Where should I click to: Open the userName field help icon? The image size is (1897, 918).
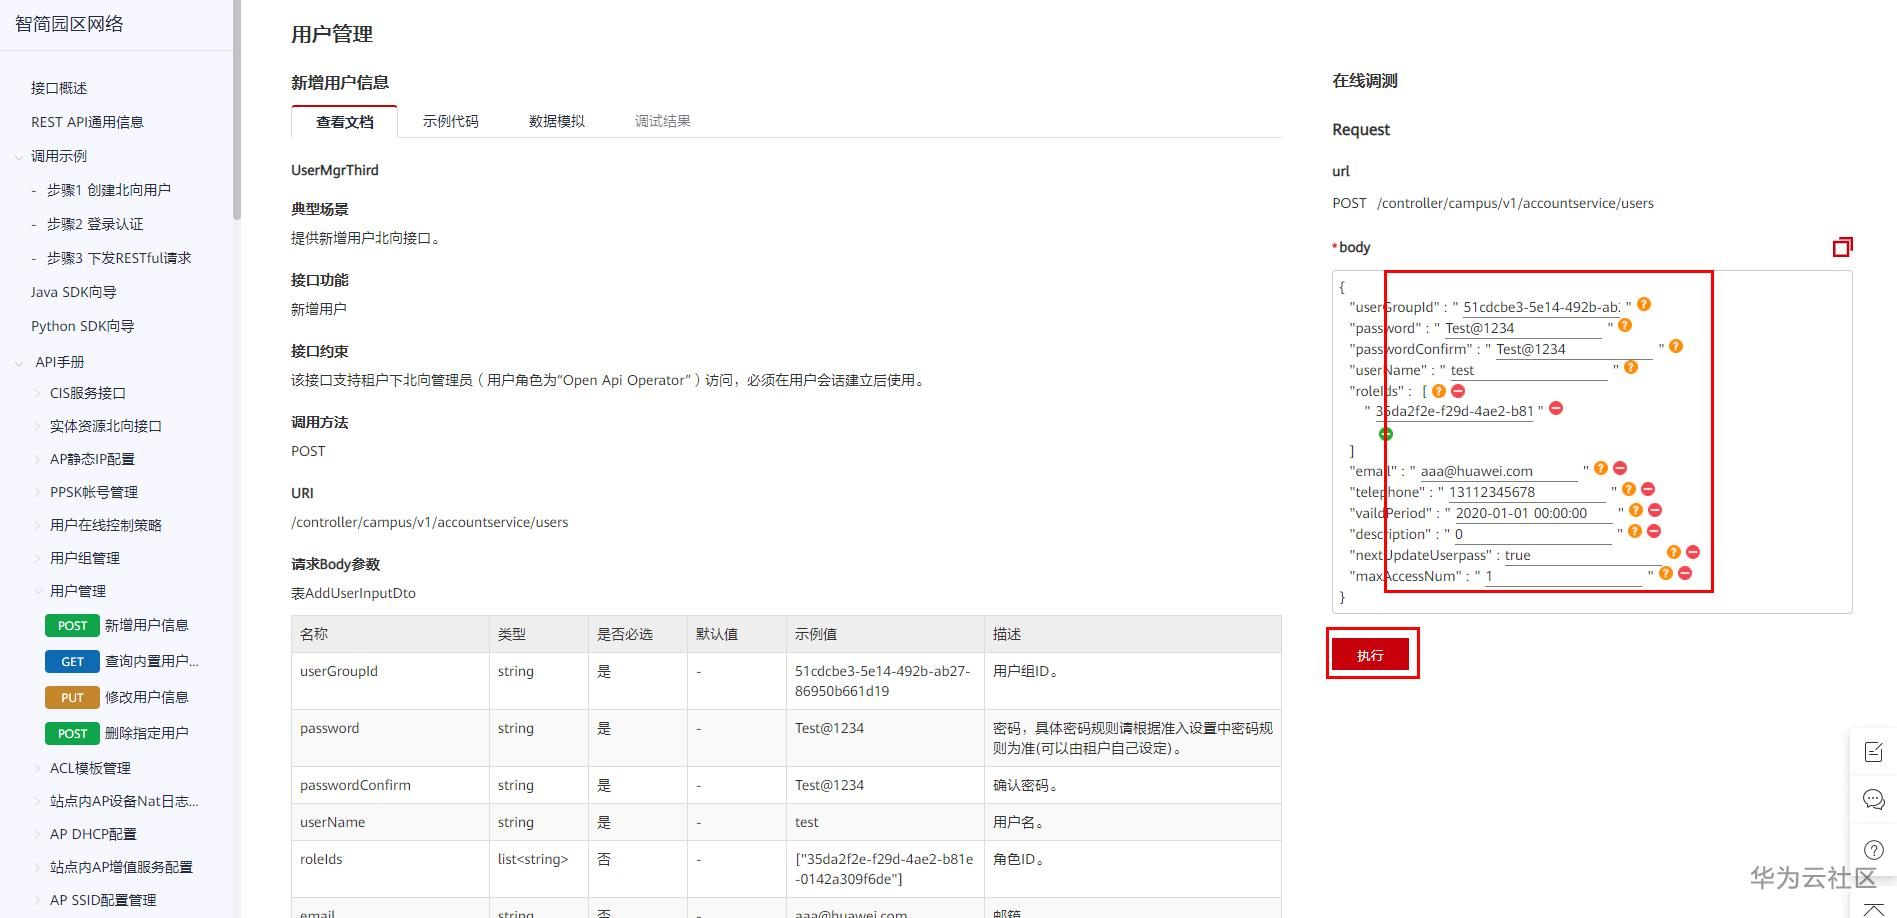(x=1631, y=368)
